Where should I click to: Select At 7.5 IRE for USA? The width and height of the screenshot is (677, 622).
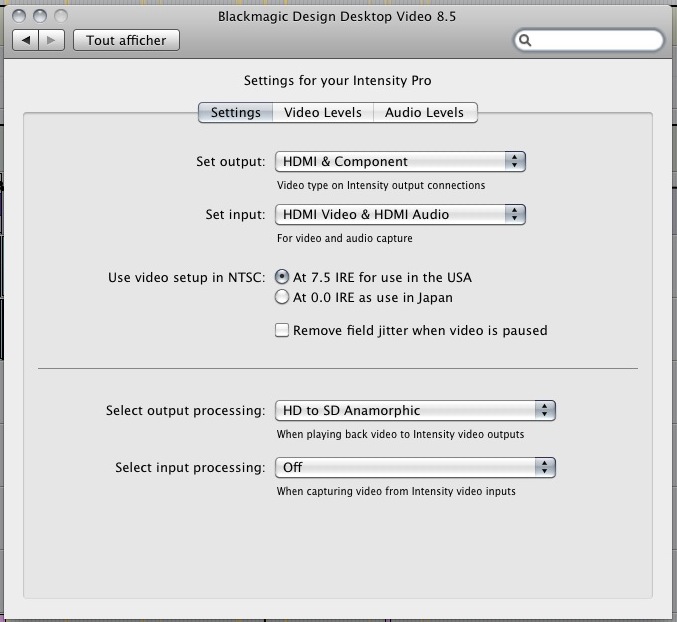[283, 278]
